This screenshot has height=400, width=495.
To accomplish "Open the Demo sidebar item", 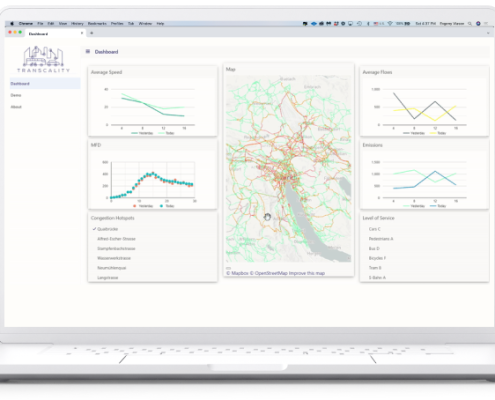I will [16, 95].
